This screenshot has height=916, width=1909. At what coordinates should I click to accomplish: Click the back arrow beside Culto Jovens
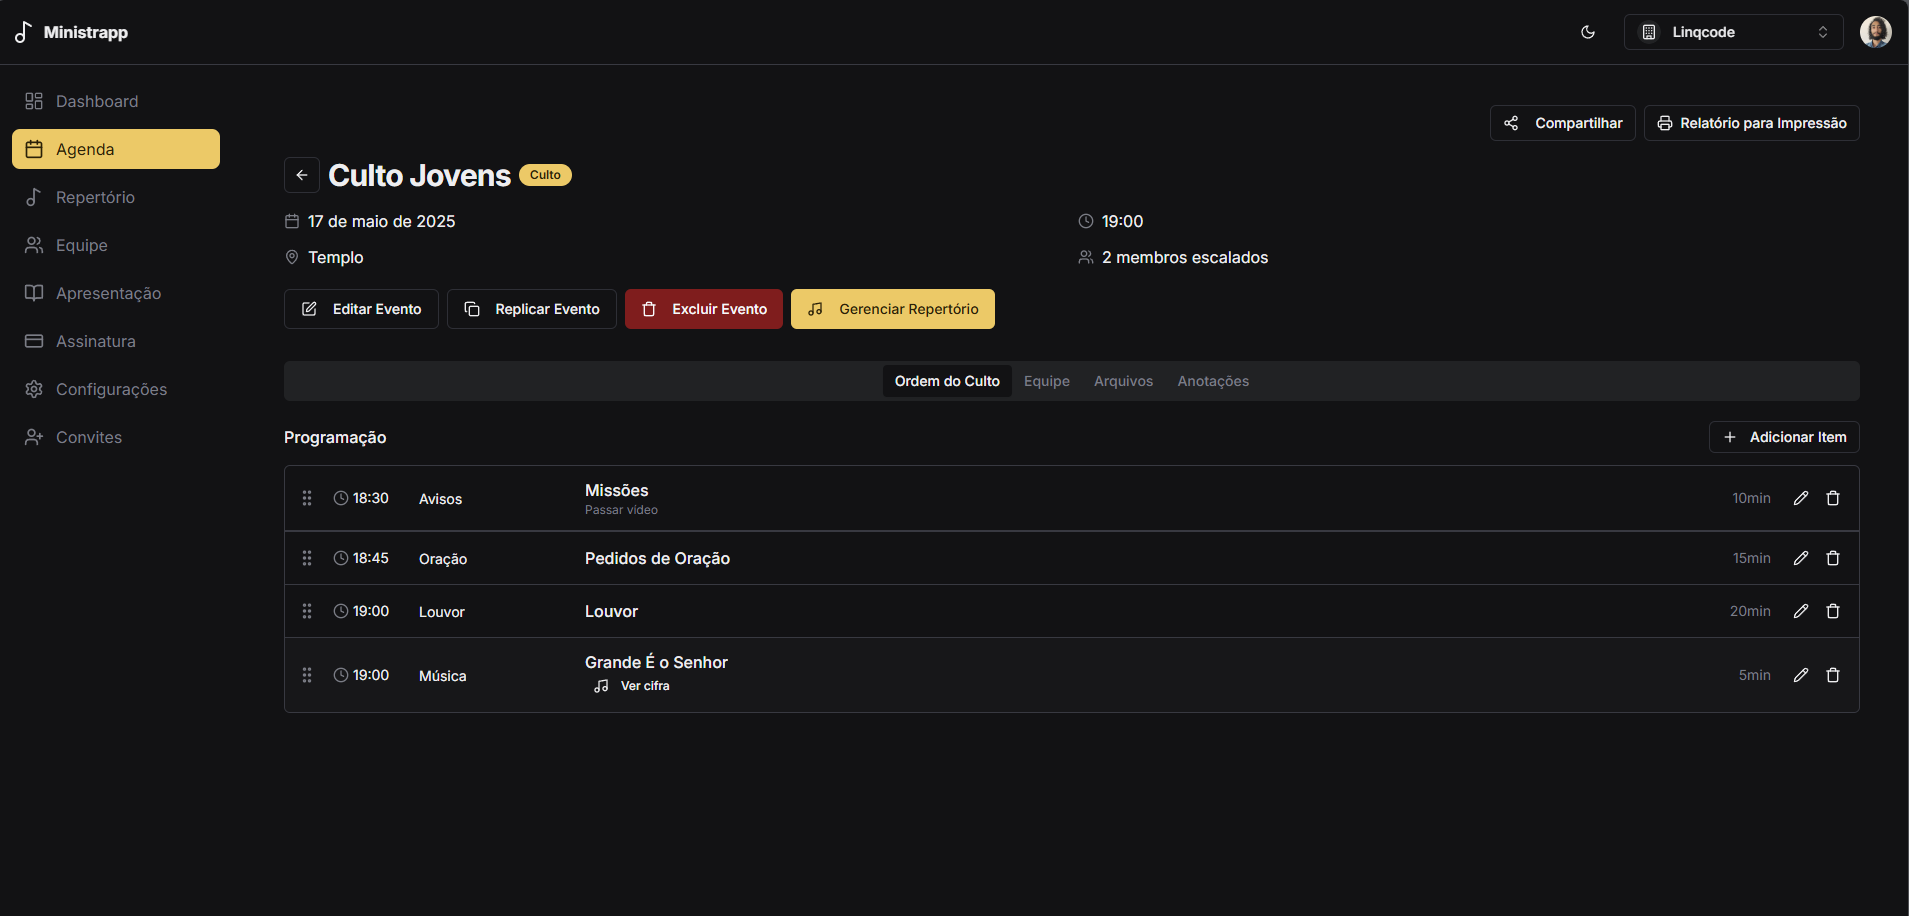click(302, 175)
